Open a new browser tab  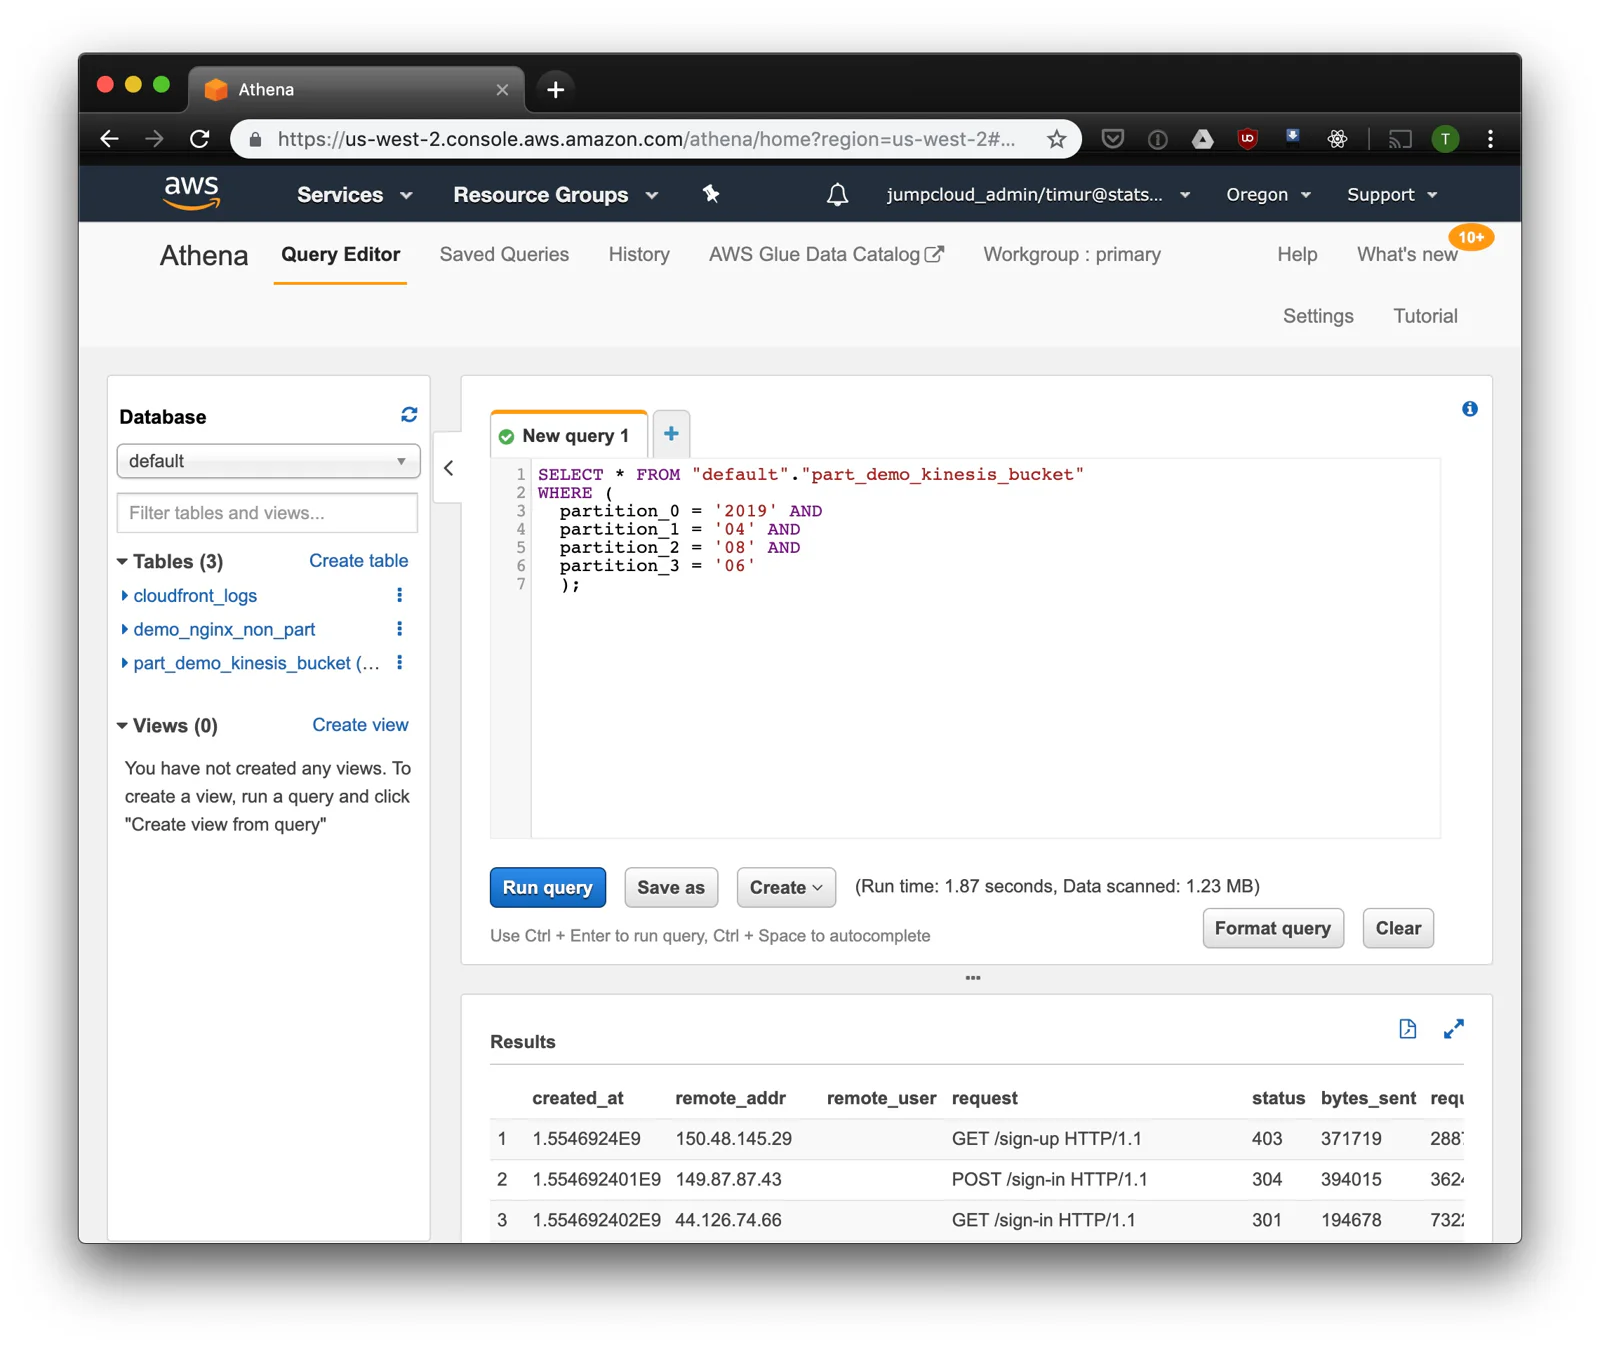[556, 89]
